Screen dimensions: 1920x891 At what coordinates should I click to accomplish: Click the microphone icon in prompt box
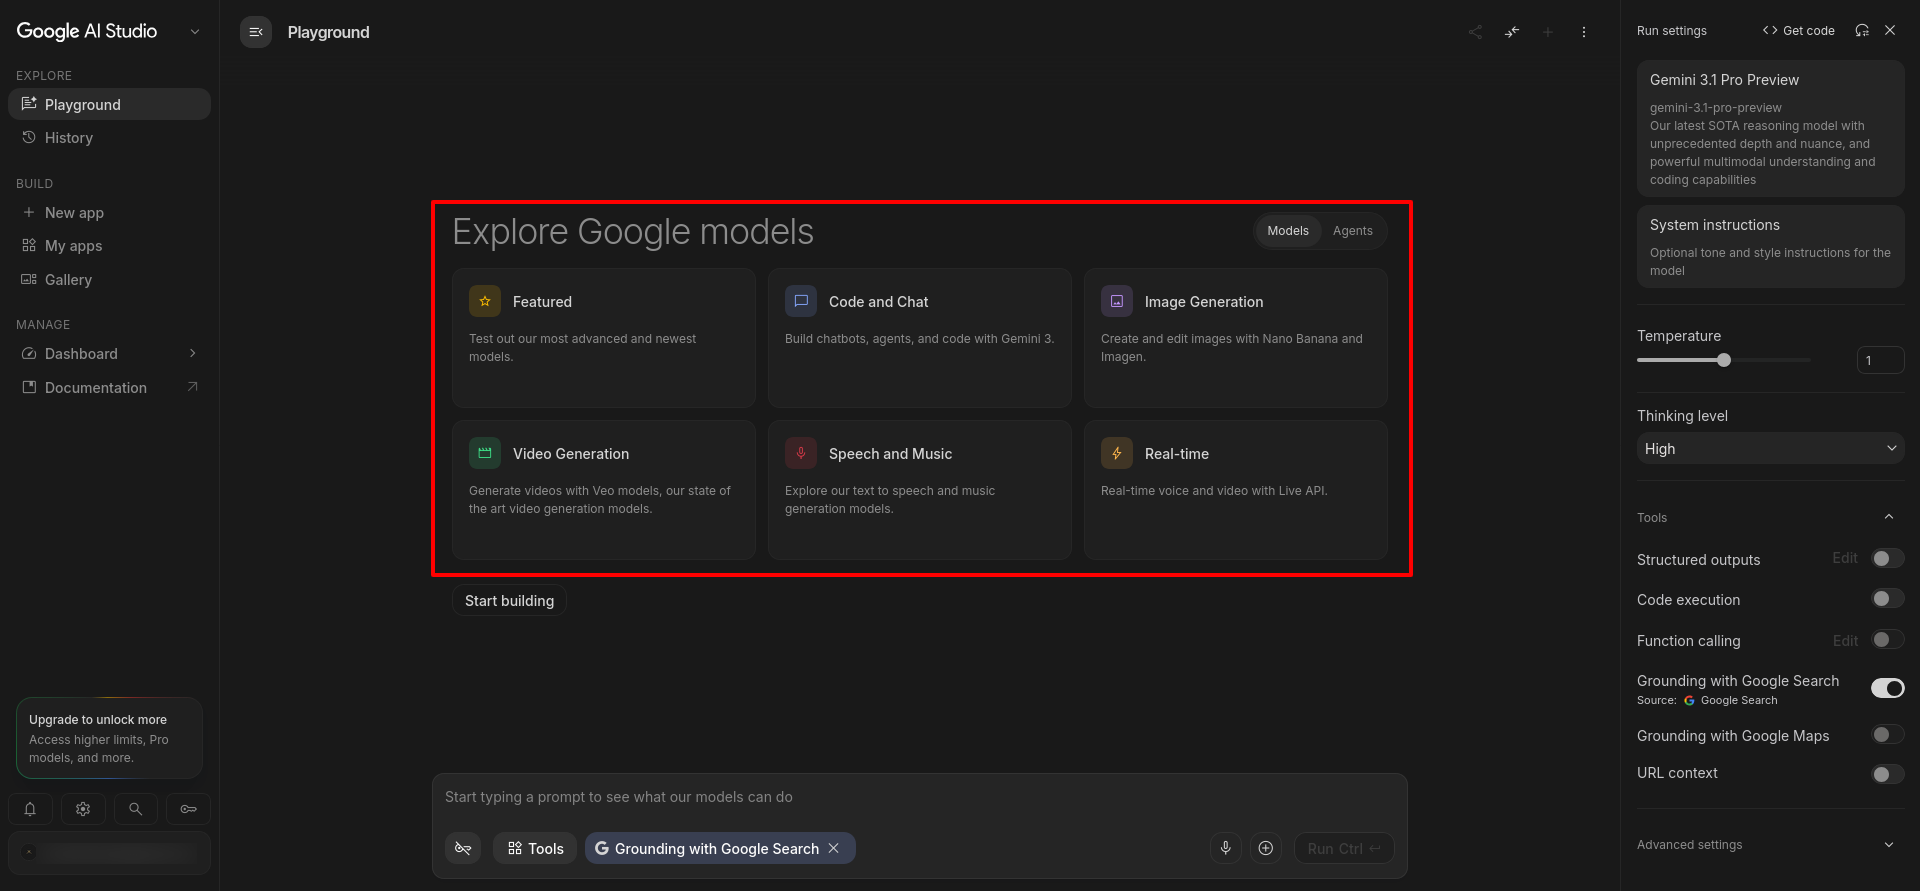pyautogui.click(x=1226, y=848)
